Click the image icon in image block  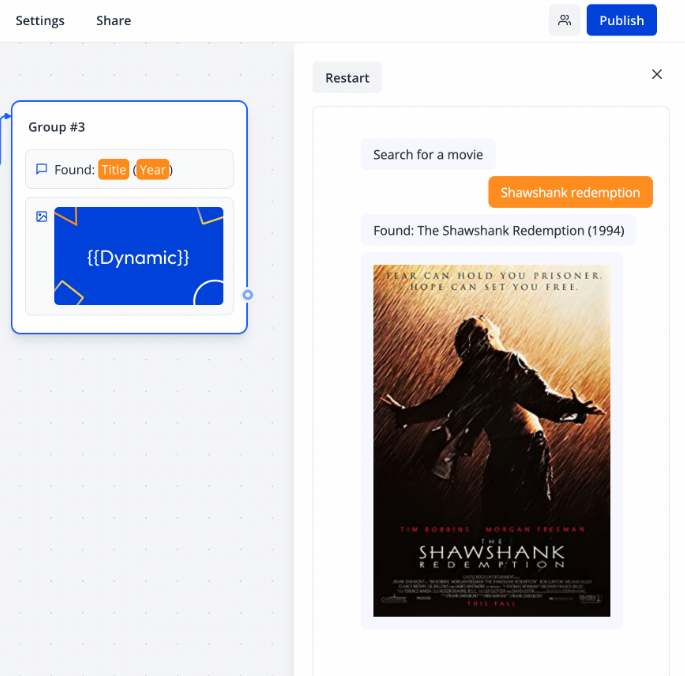42,216
